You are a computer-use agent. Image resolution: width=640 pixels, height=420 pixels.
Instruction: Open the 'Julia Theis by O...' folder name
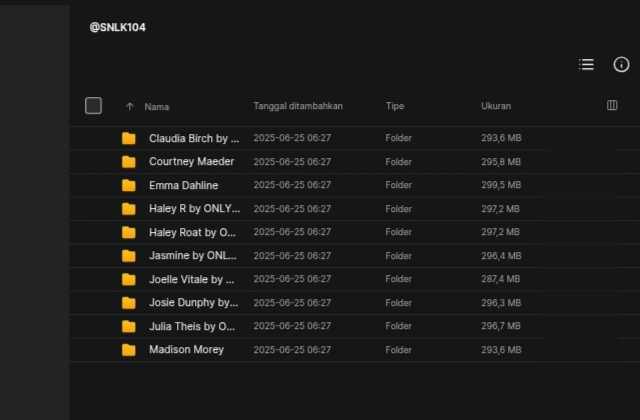pyautogui.click(x=192, y=326)
